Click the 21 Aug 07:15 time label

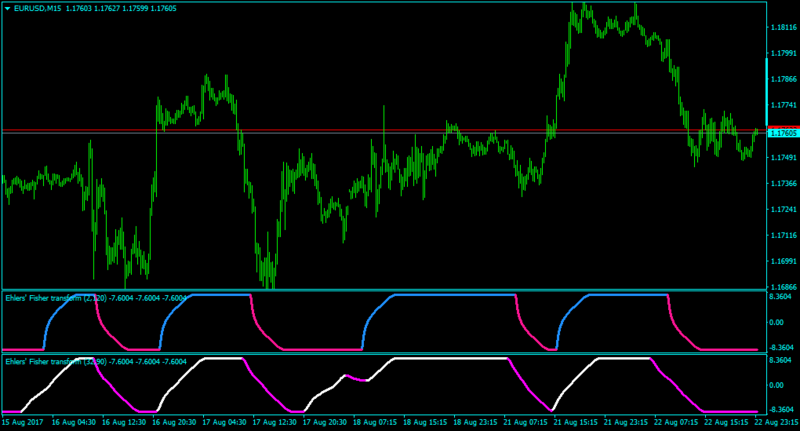coord(526,422)
